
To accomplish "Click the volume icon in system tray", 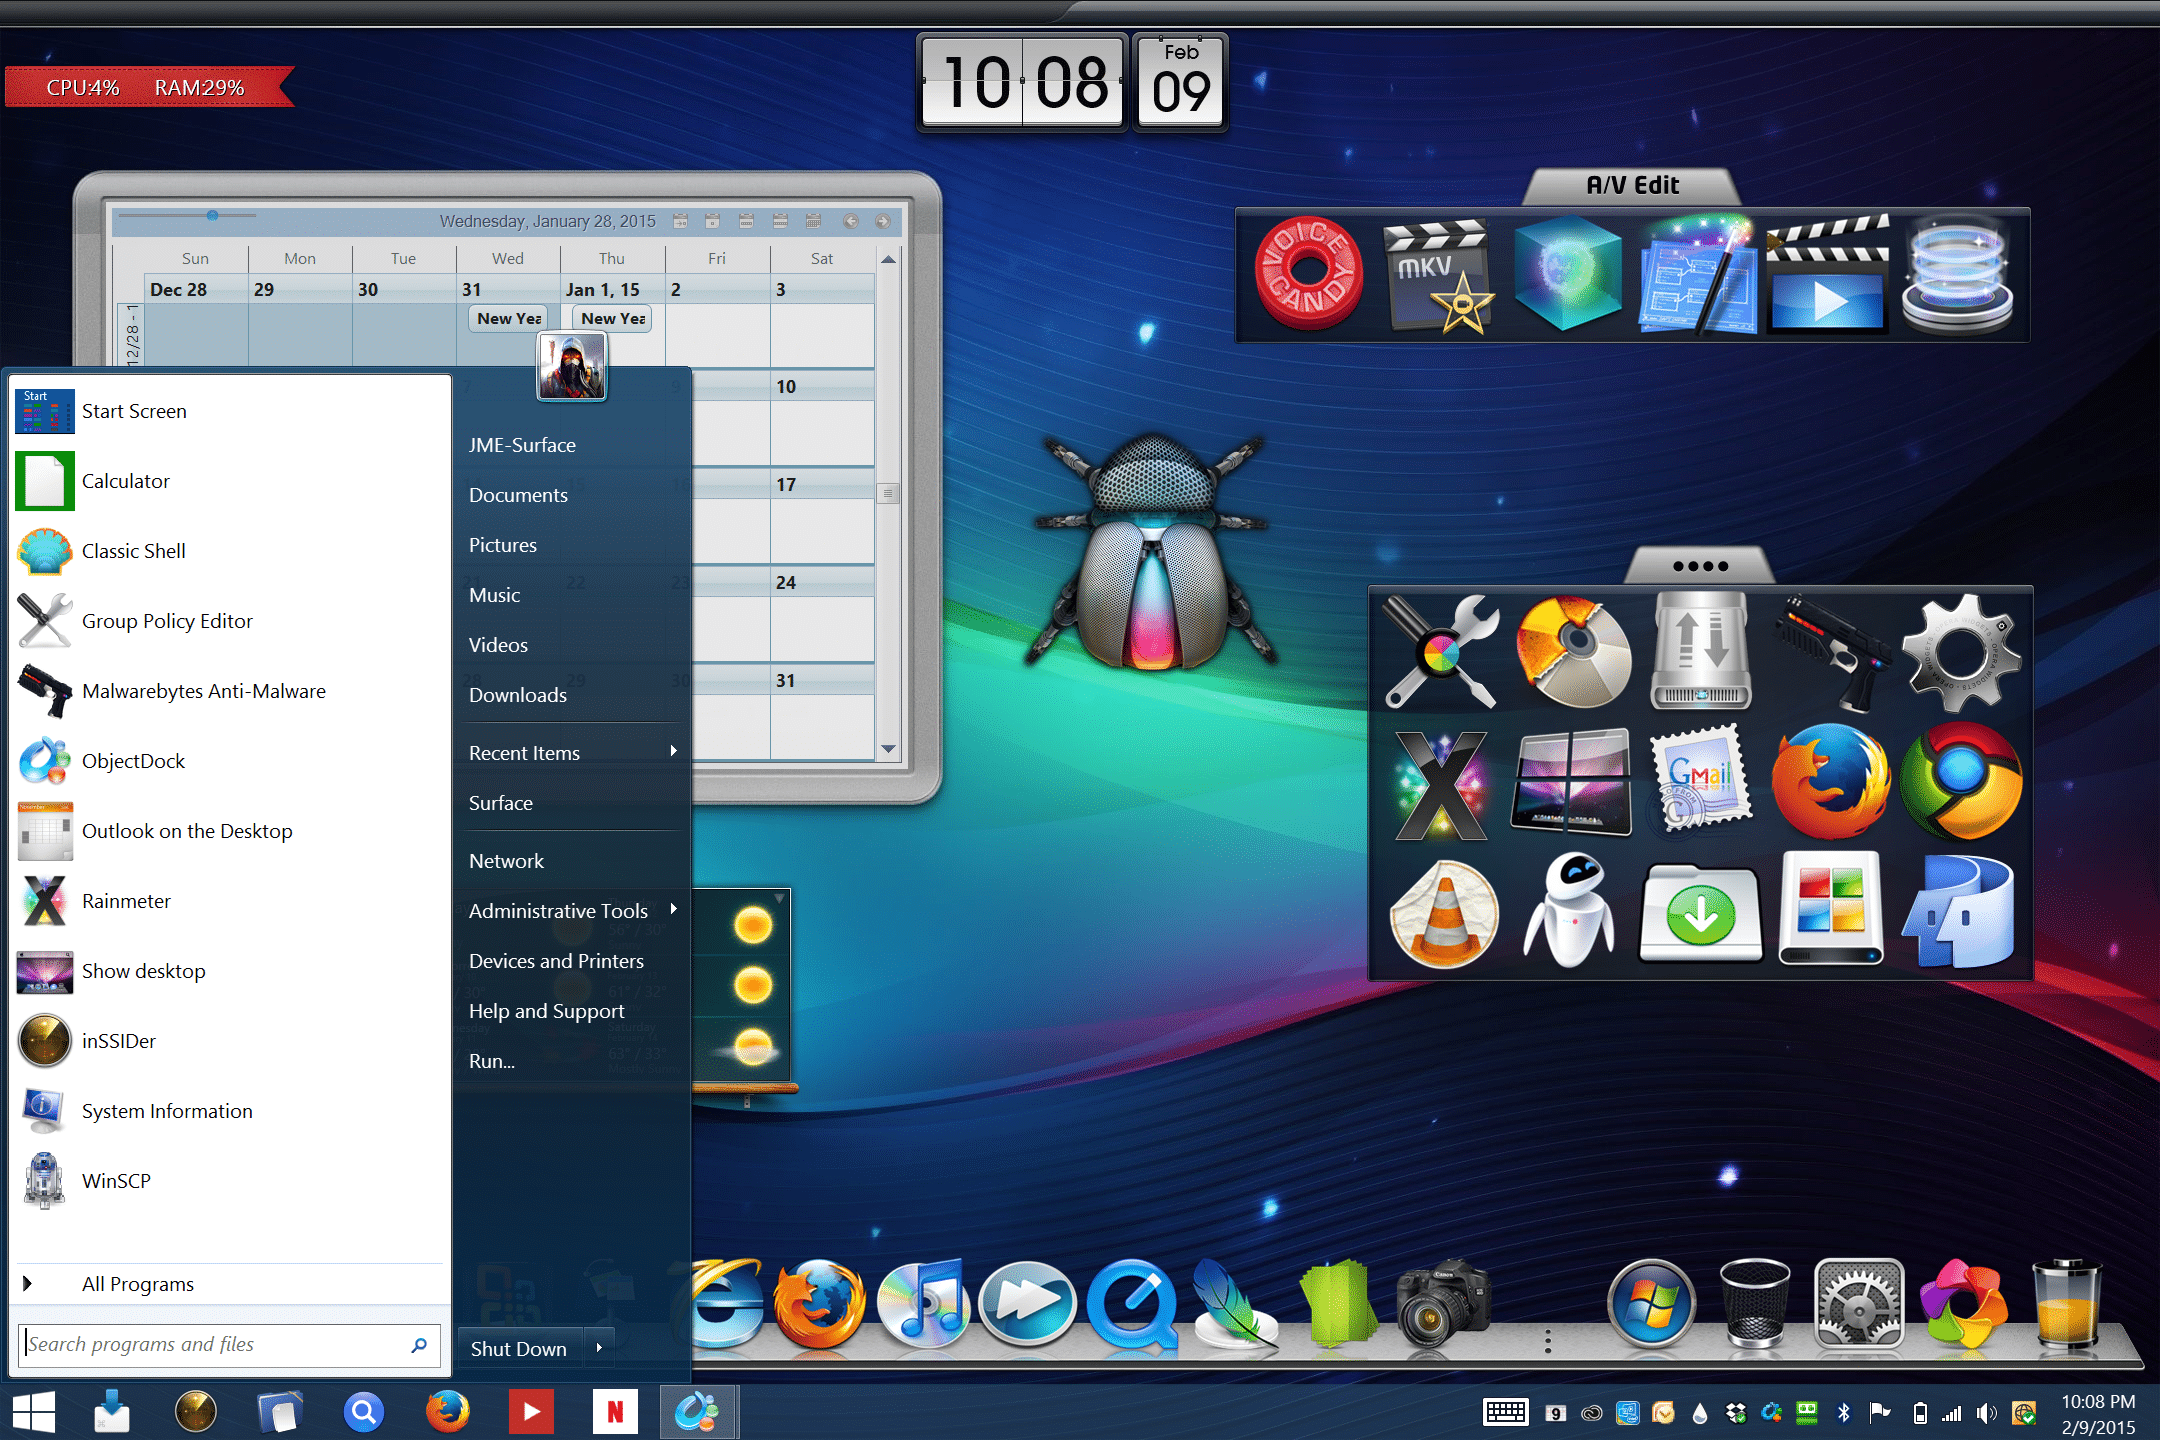I will (1986, 1413).
